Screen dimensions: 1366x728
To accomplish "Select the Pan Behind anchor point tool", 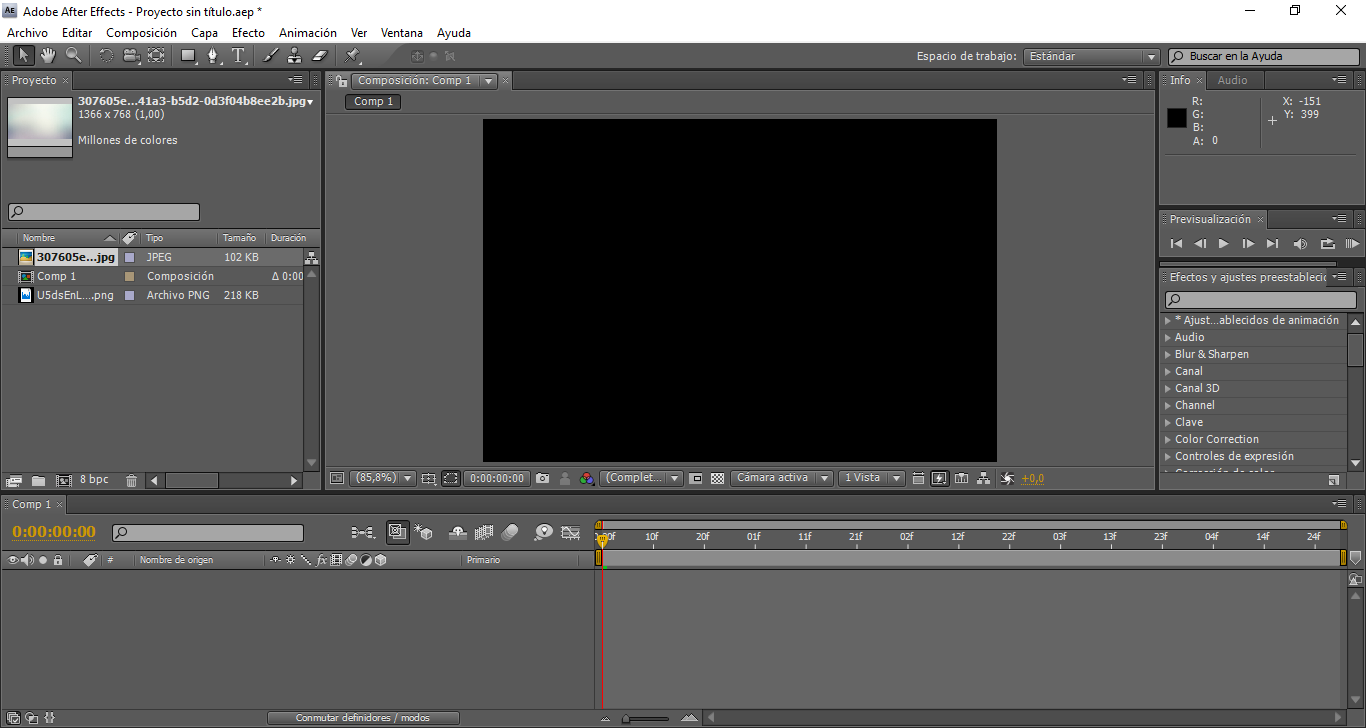I will (156, 56).
